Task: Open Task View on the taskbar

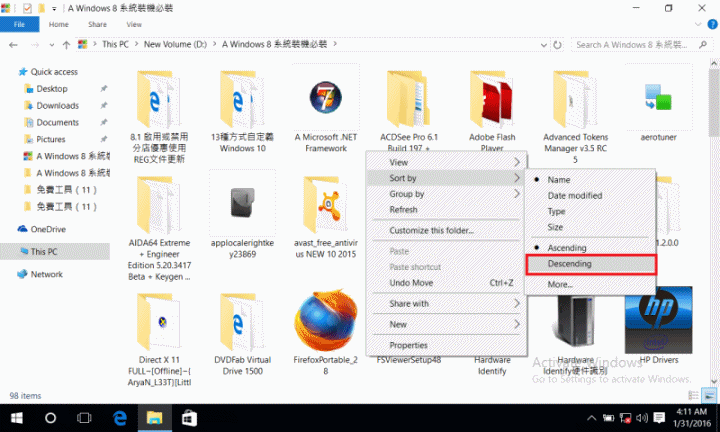Action: point(84,418)
